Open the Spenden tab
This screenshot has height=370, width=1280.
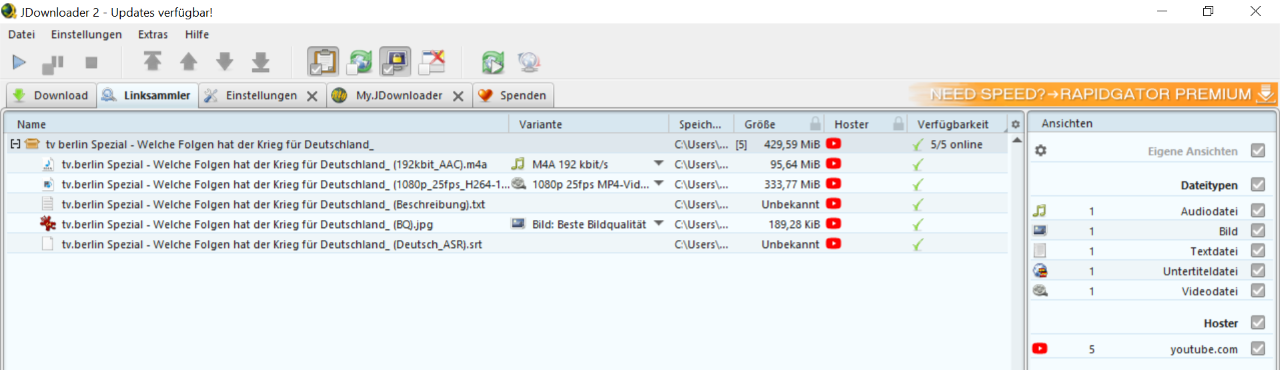pos(513,96)
